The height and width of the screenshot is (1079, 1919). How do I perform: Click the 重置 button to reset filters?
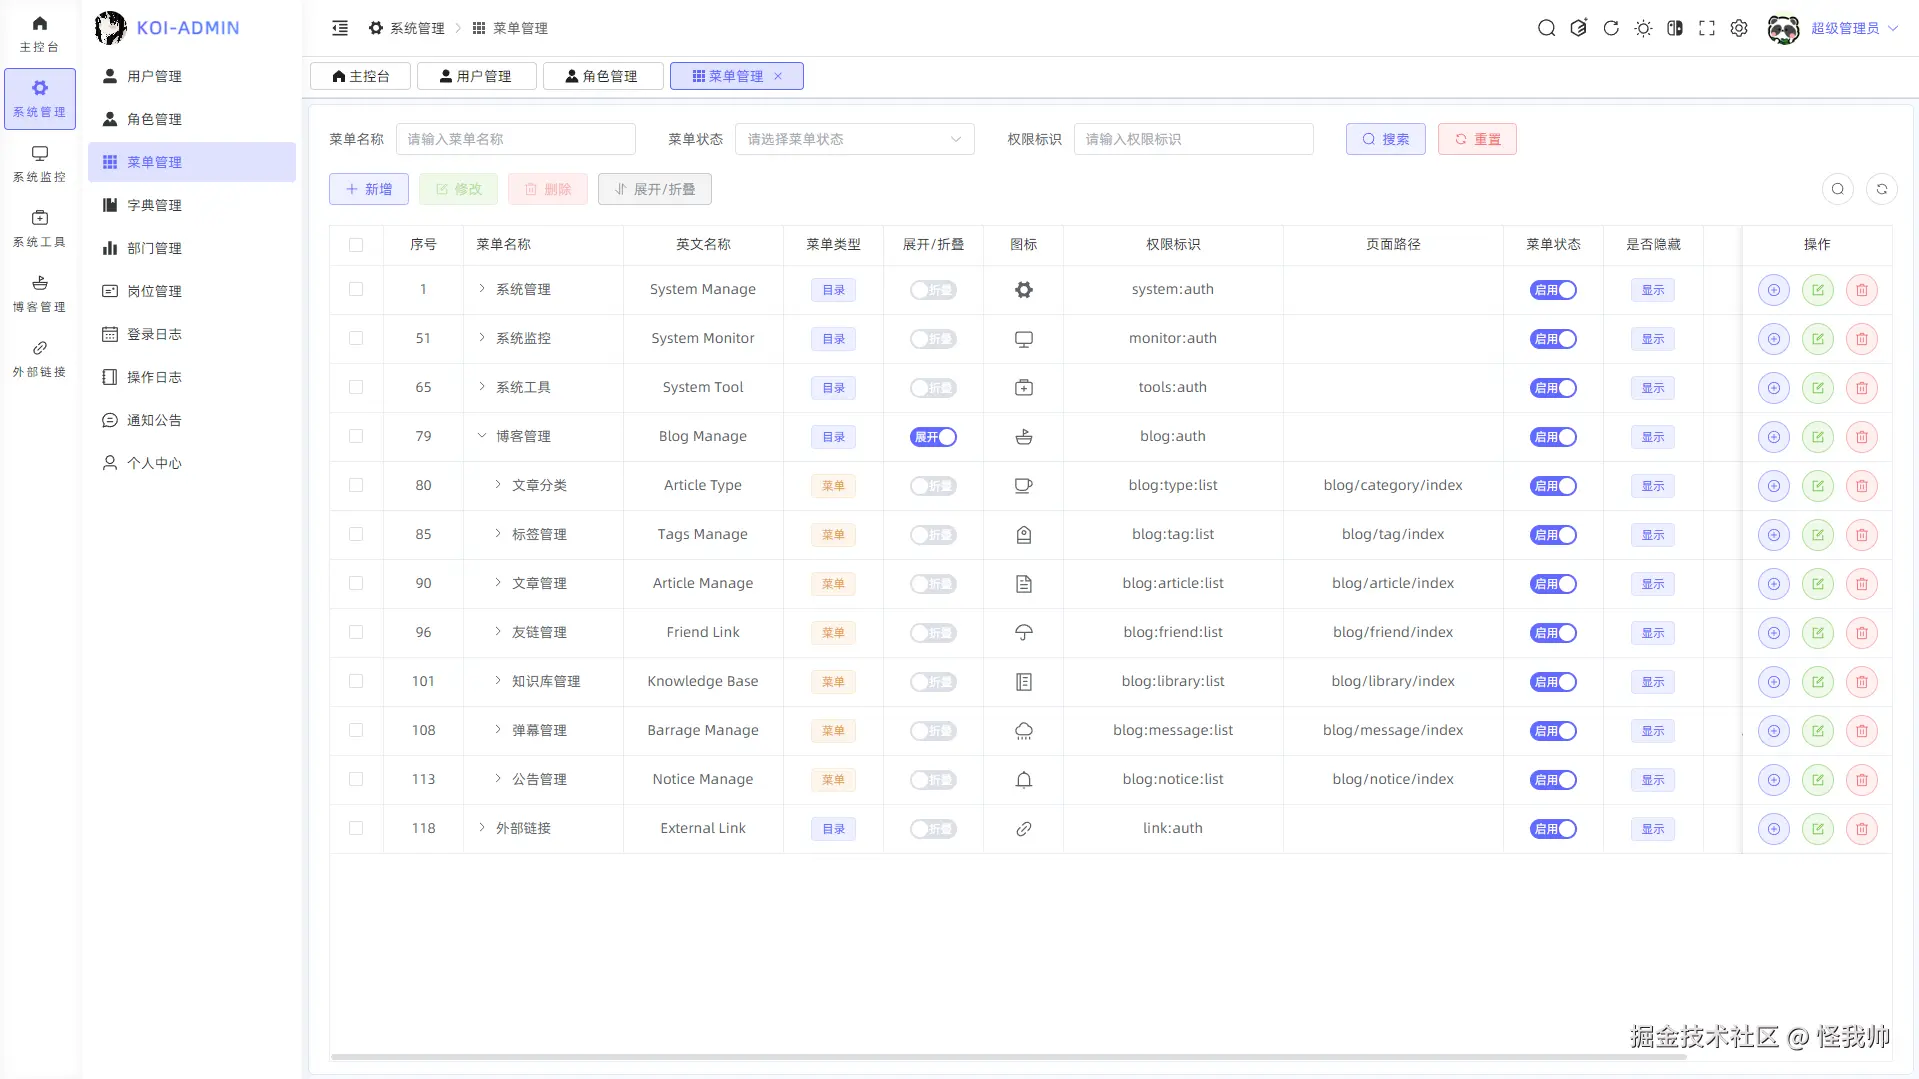[1477, 139]
